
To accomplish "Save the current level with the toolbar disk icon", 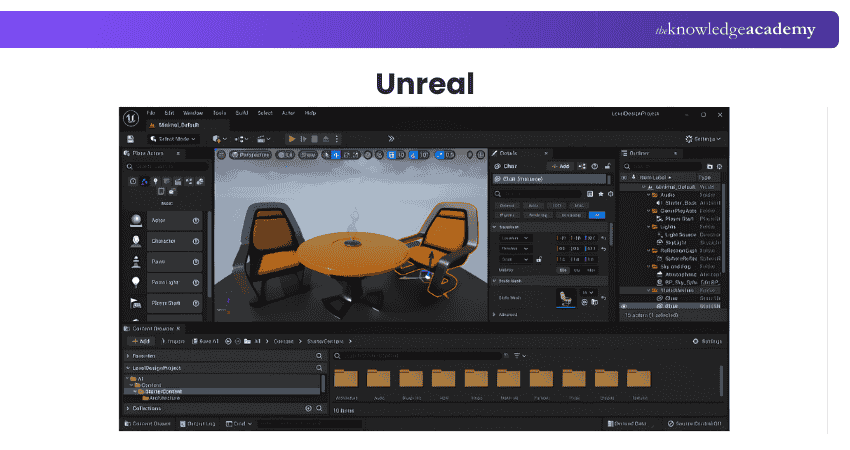I will point(131,139).
